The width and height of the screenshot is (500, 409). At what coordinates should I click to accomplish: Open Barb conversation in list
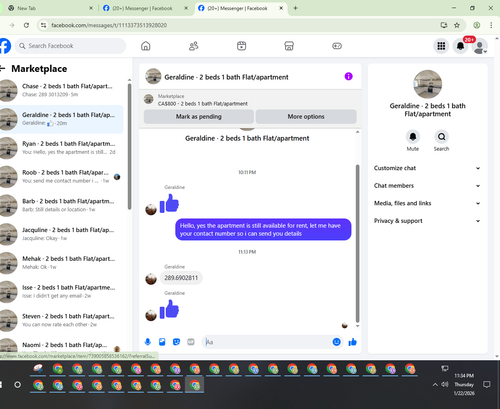[62, 205]
